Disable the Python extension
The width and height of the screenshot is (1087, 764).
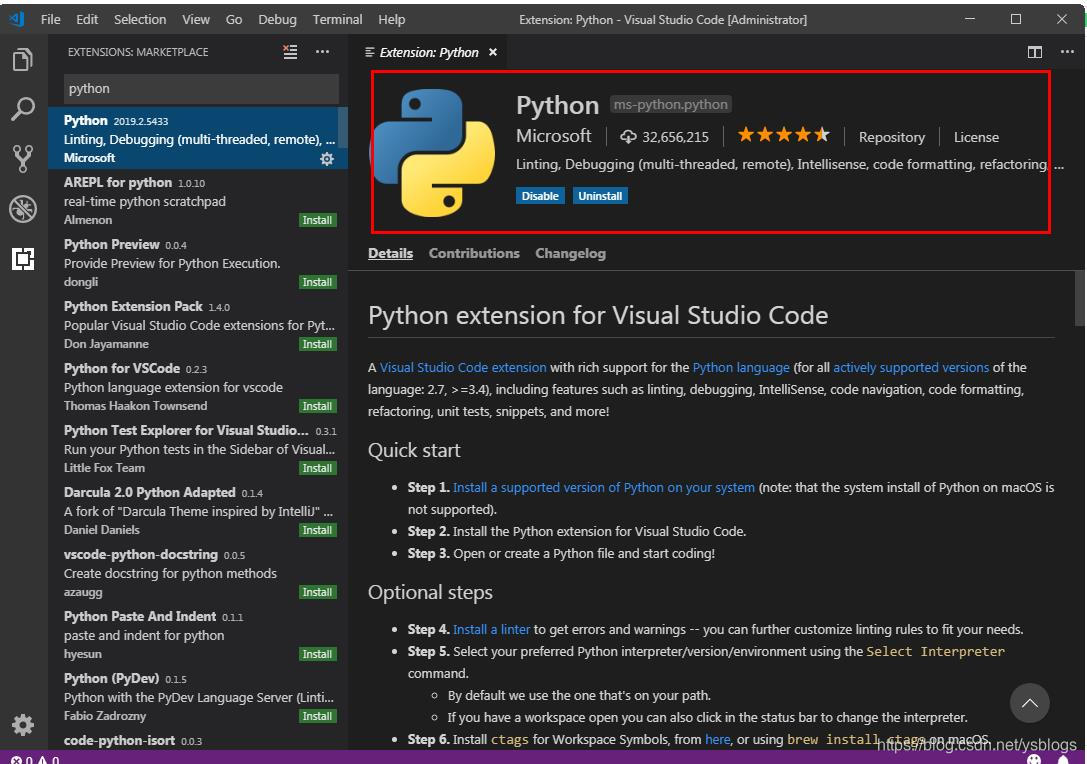coord(540,196)
